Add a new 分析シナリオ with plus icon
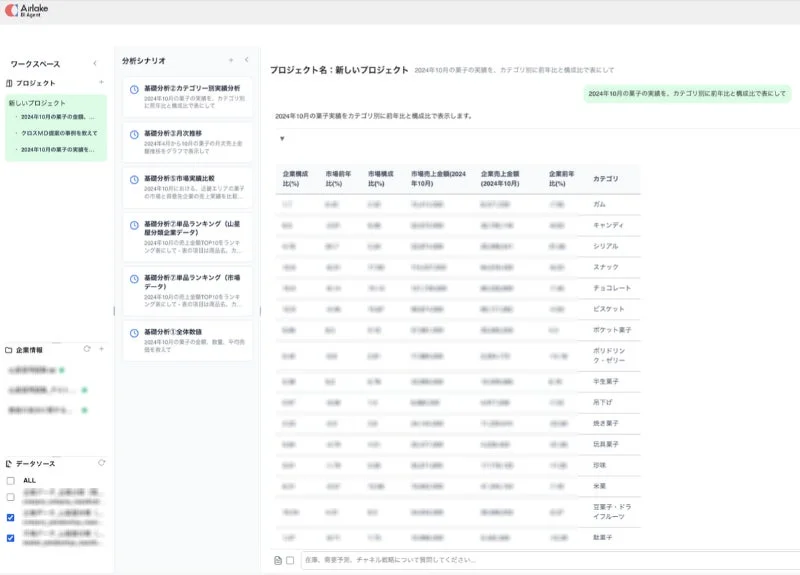 click(x=231, y=60)
